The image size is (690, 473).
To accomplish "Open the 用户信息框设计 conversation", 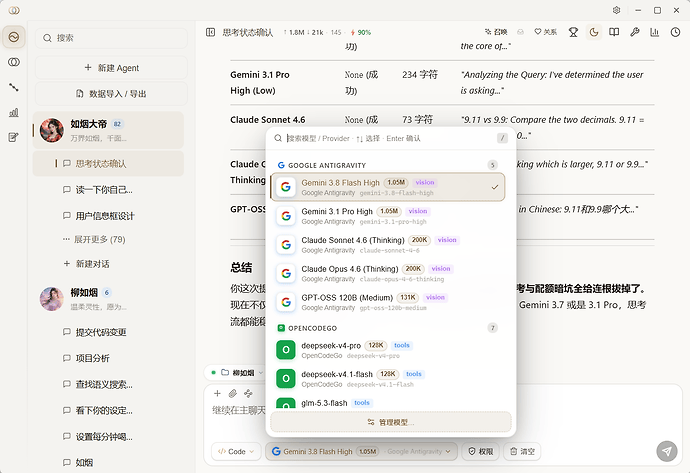I will click(x=108, y=216).
